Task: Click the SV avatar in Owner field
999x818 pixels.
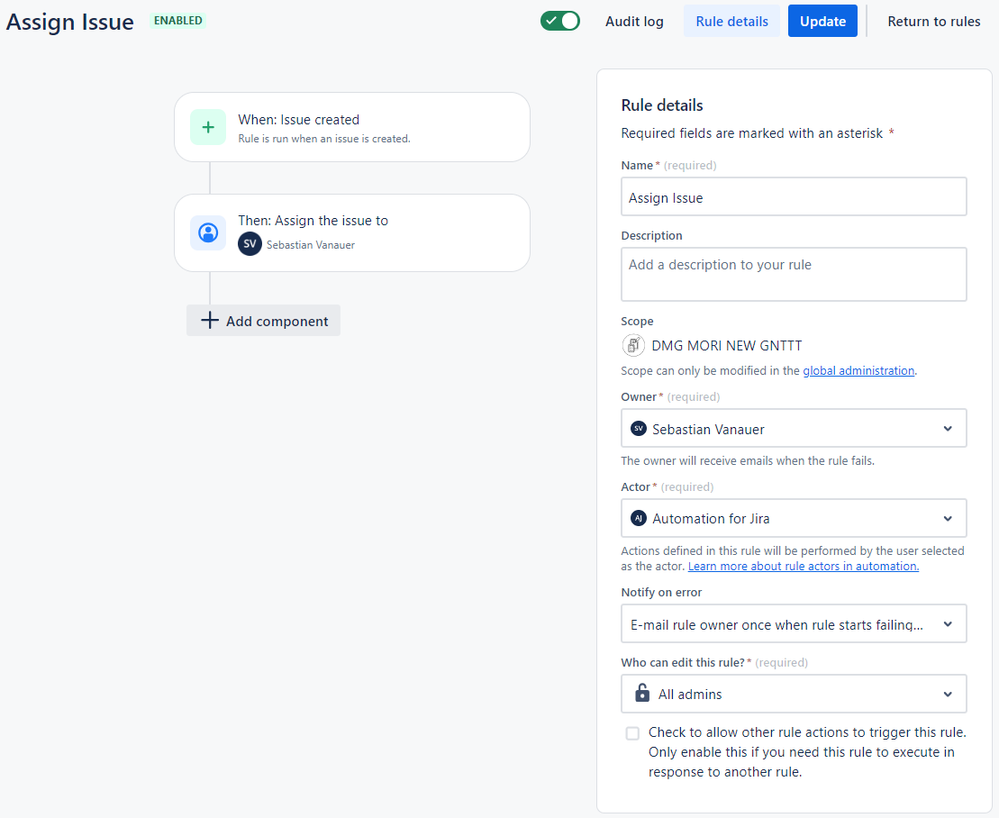Action: click(x=638, y=429)
